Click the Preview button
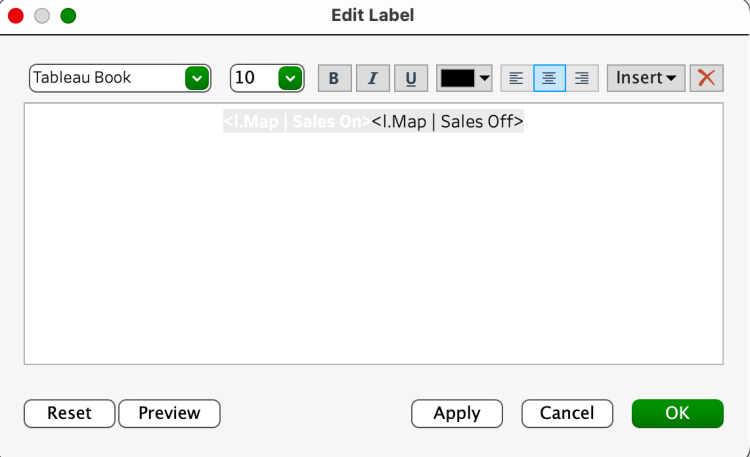The height and width of the screenshot is (457, 750). [x=169, y=413]
